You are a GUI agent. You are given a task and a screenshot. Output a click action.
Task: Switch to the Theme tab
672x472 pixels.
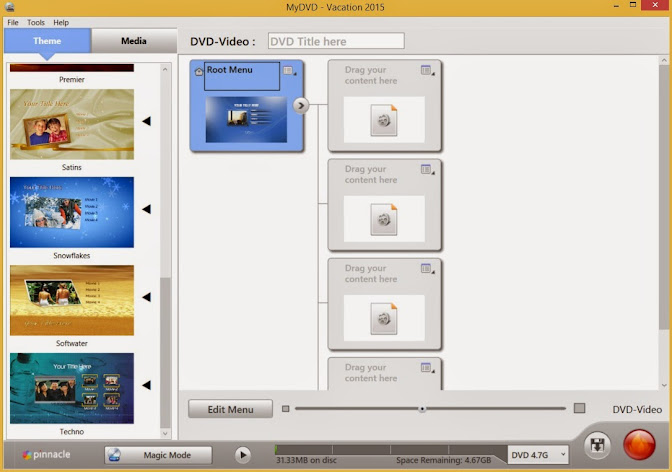coord(47,41)
